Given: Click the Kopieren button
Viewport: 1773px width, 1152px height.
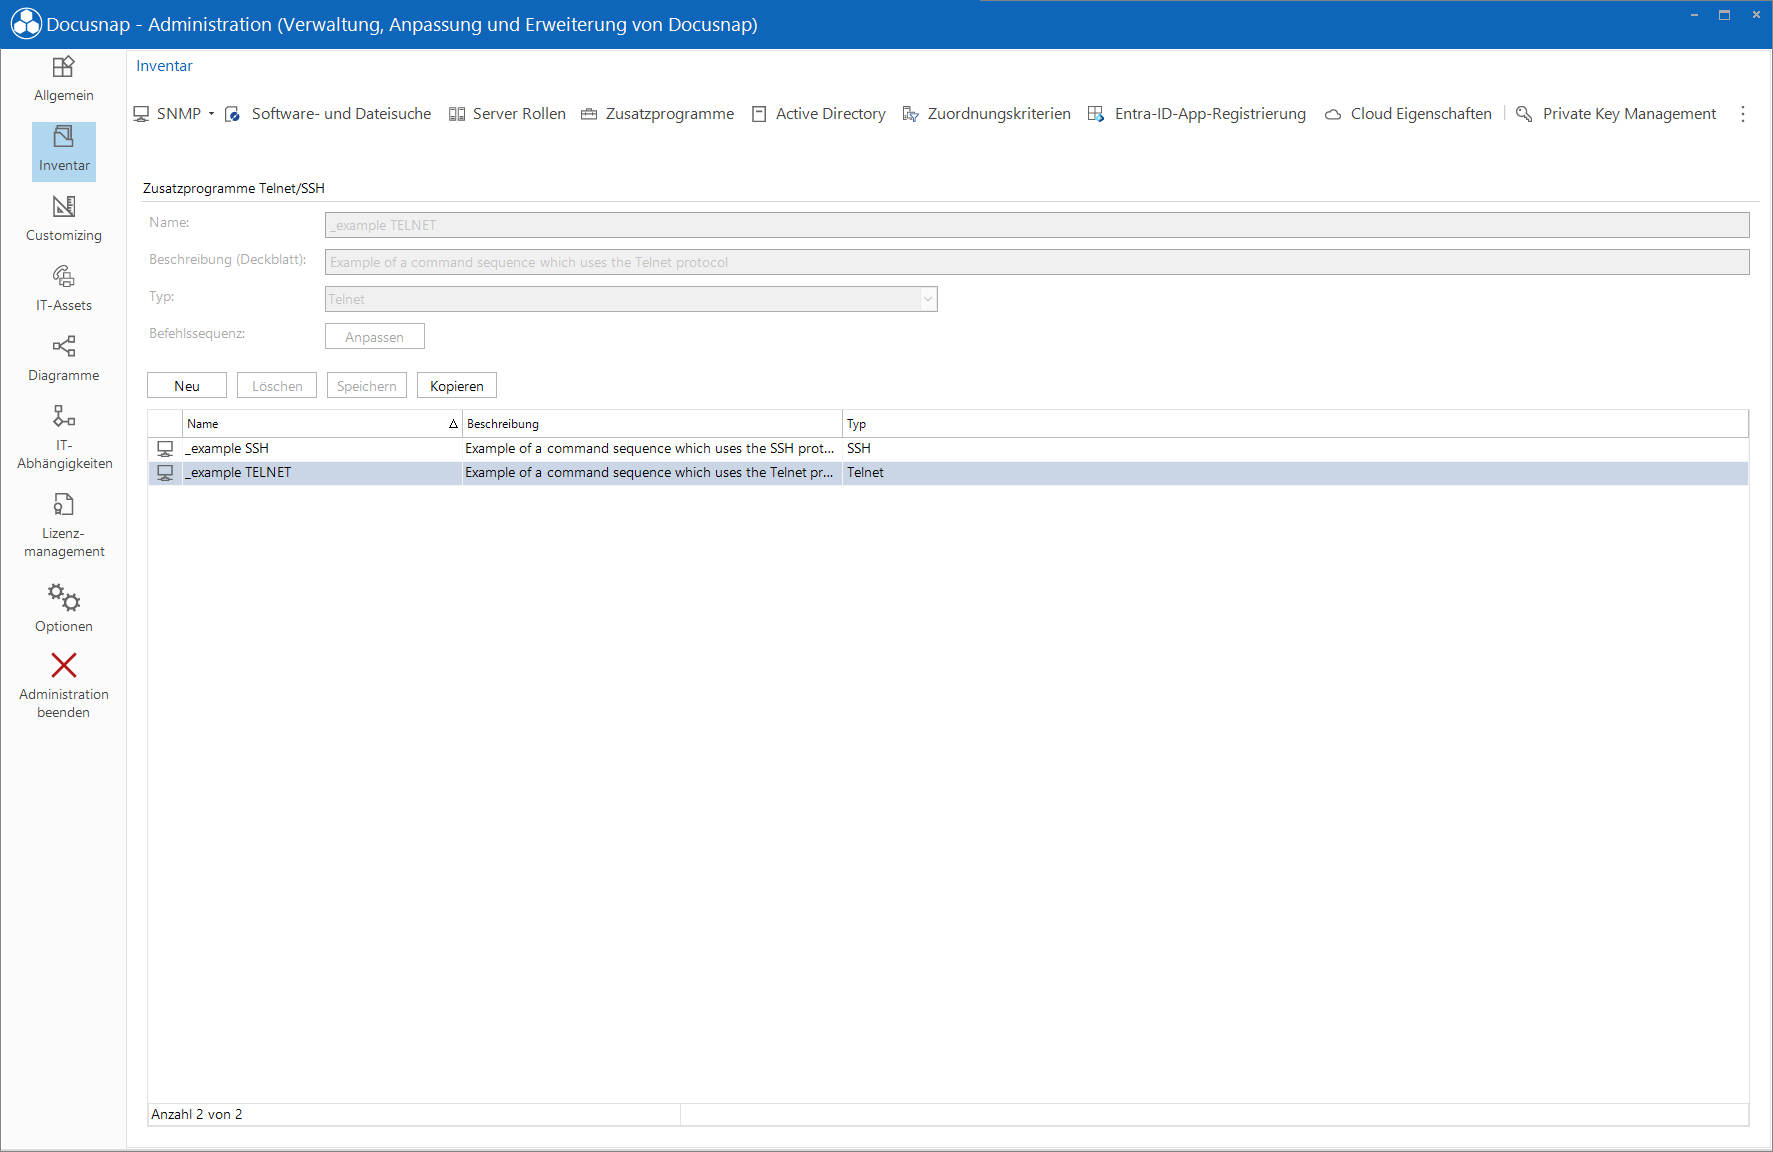Looking at the screenshot, I should (457, 386).
